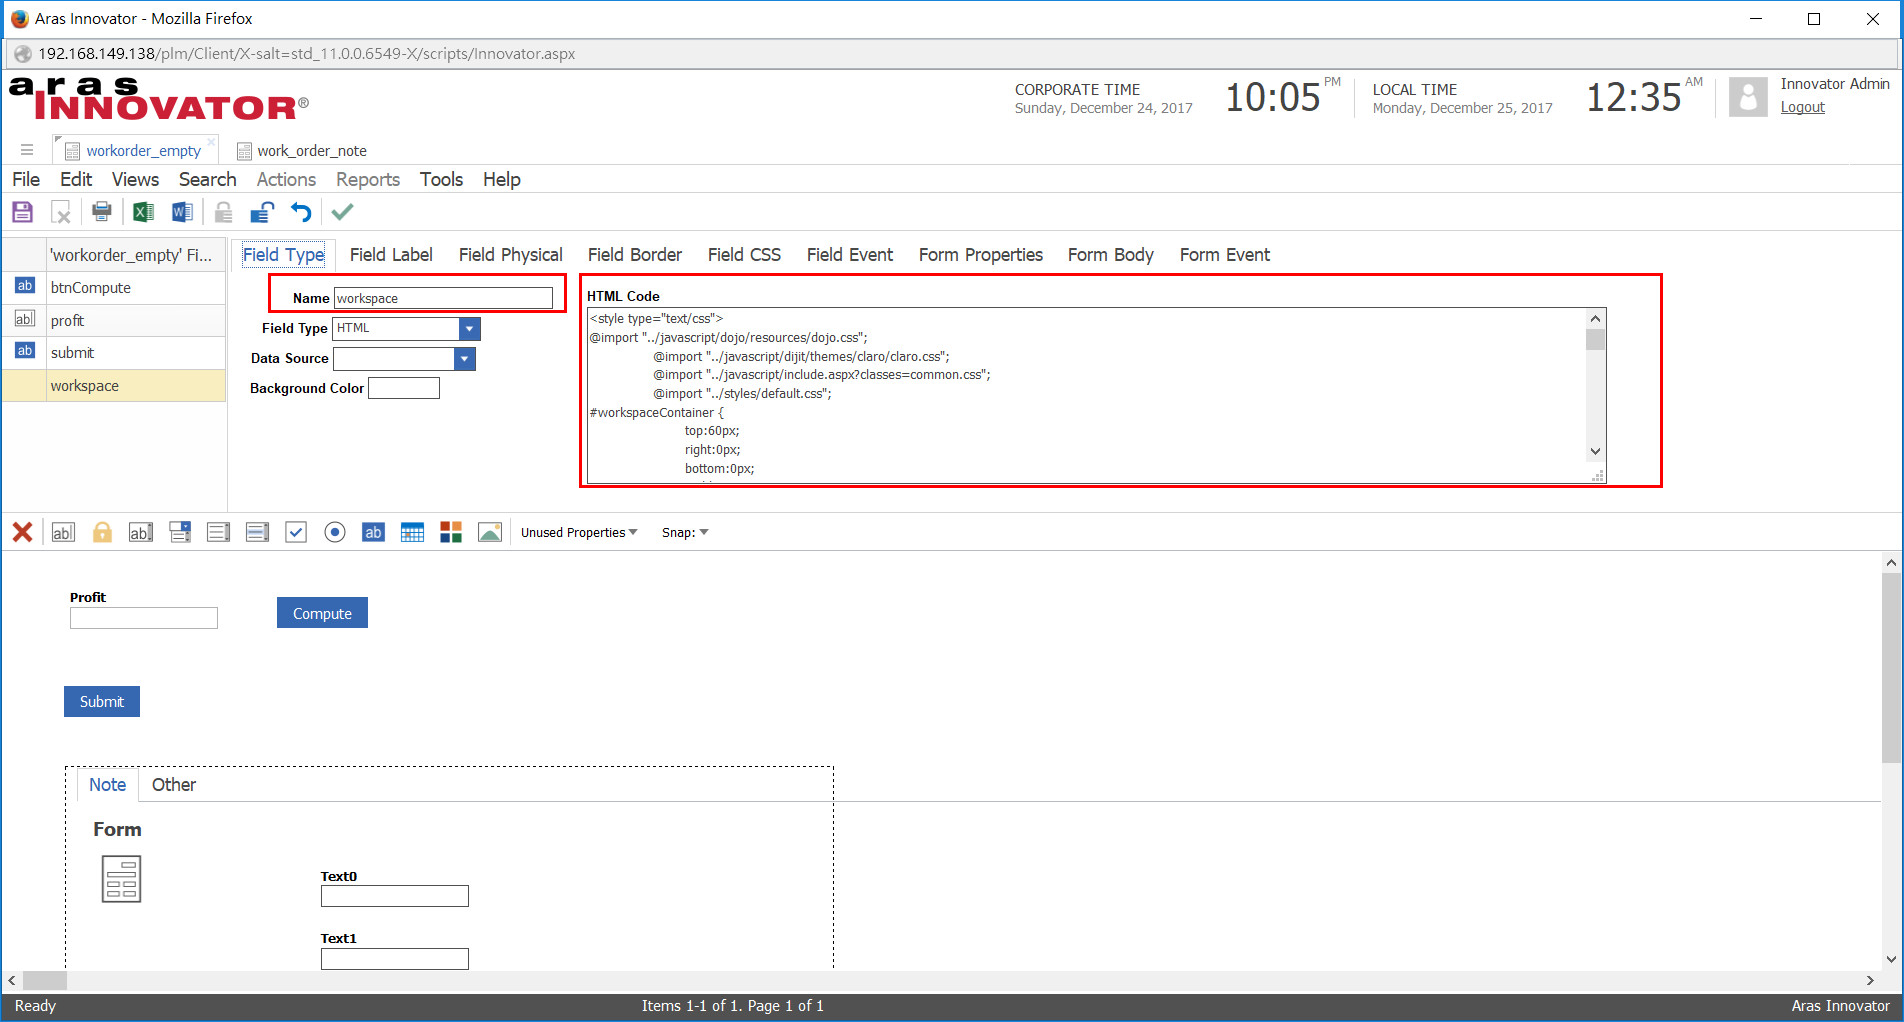Add a color picker field icon
Screen dimensions: 1904x1022
451,532
